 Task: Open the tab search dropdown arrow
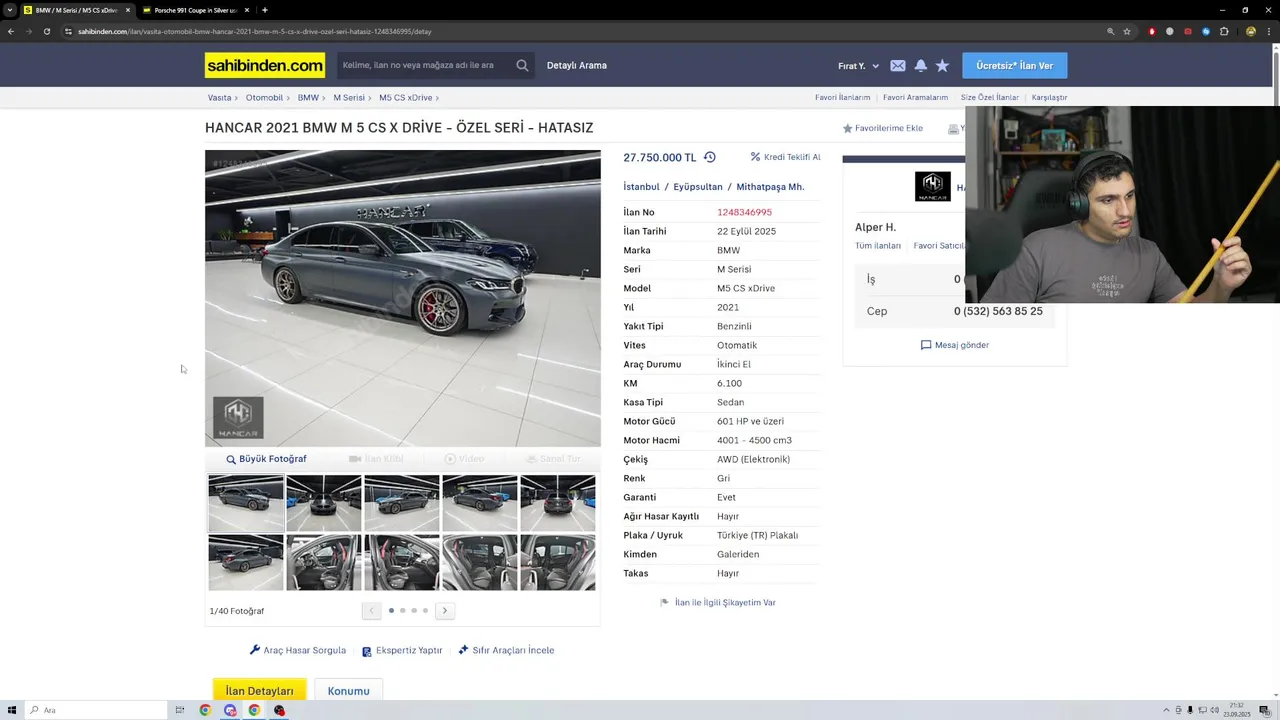10,10
